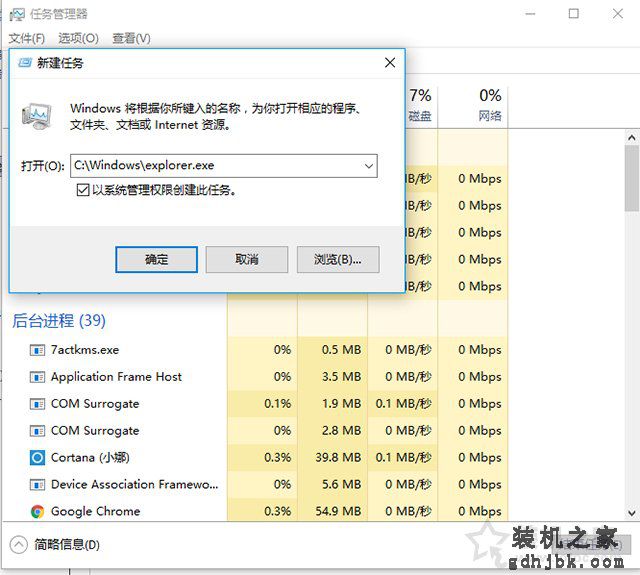Screen dimensions: 640x575
Task: Click the 3.5 MB memory value
Action: [341, 377]
